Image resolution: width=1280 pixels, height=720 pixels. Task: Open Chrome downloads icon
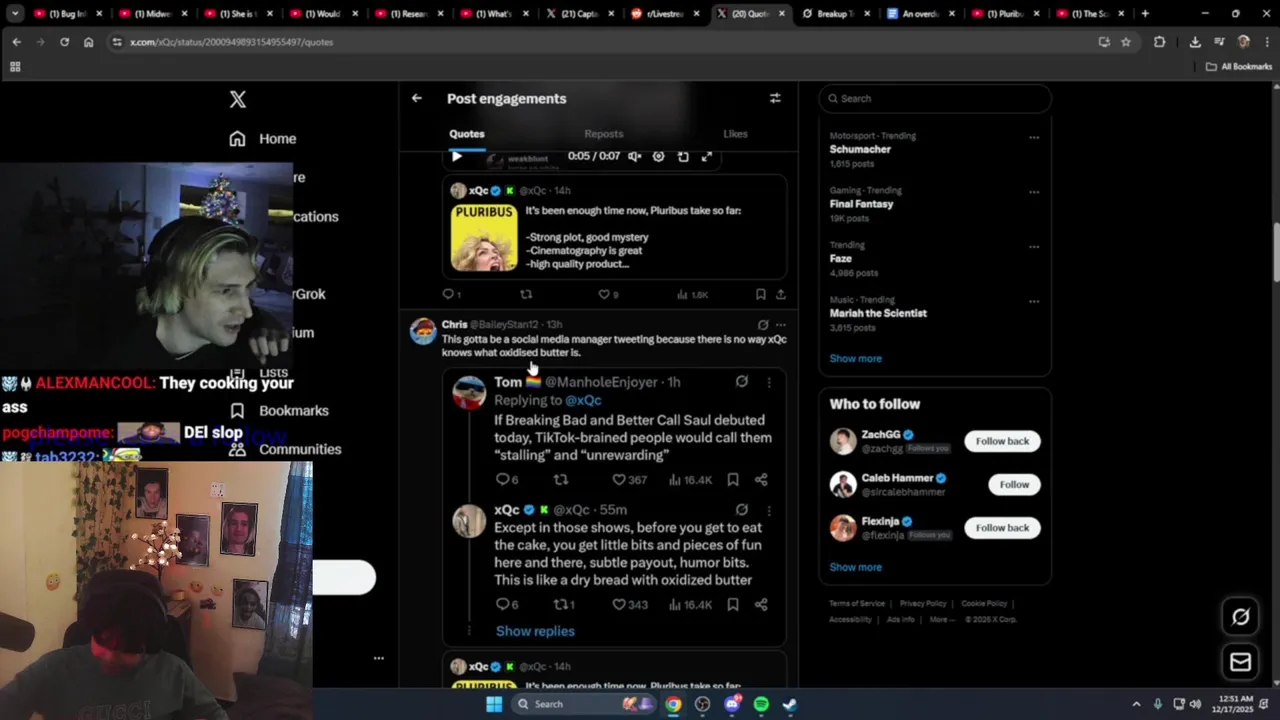pos(1195,42)
